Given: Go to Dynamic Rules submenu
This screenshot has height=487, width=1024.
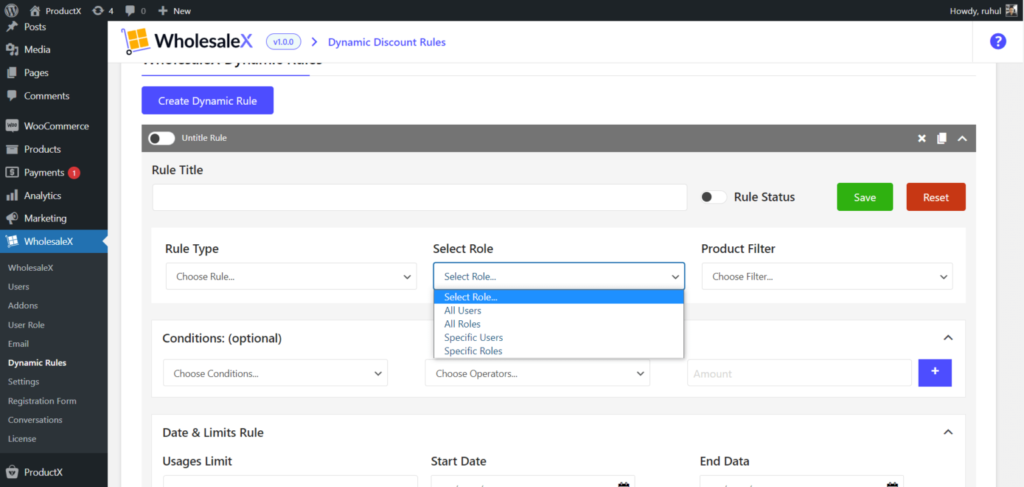Looking at the screenshot, I should coord(37,362).
